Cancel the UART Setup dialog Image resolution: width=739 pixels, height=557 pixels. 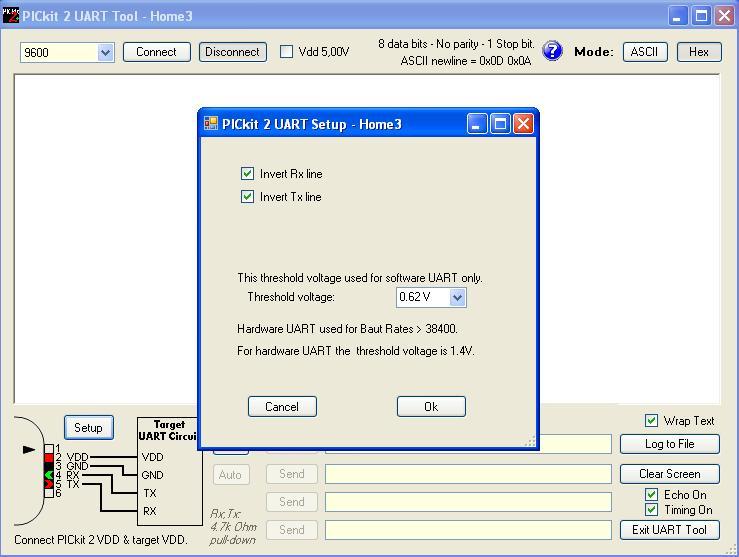282,407
